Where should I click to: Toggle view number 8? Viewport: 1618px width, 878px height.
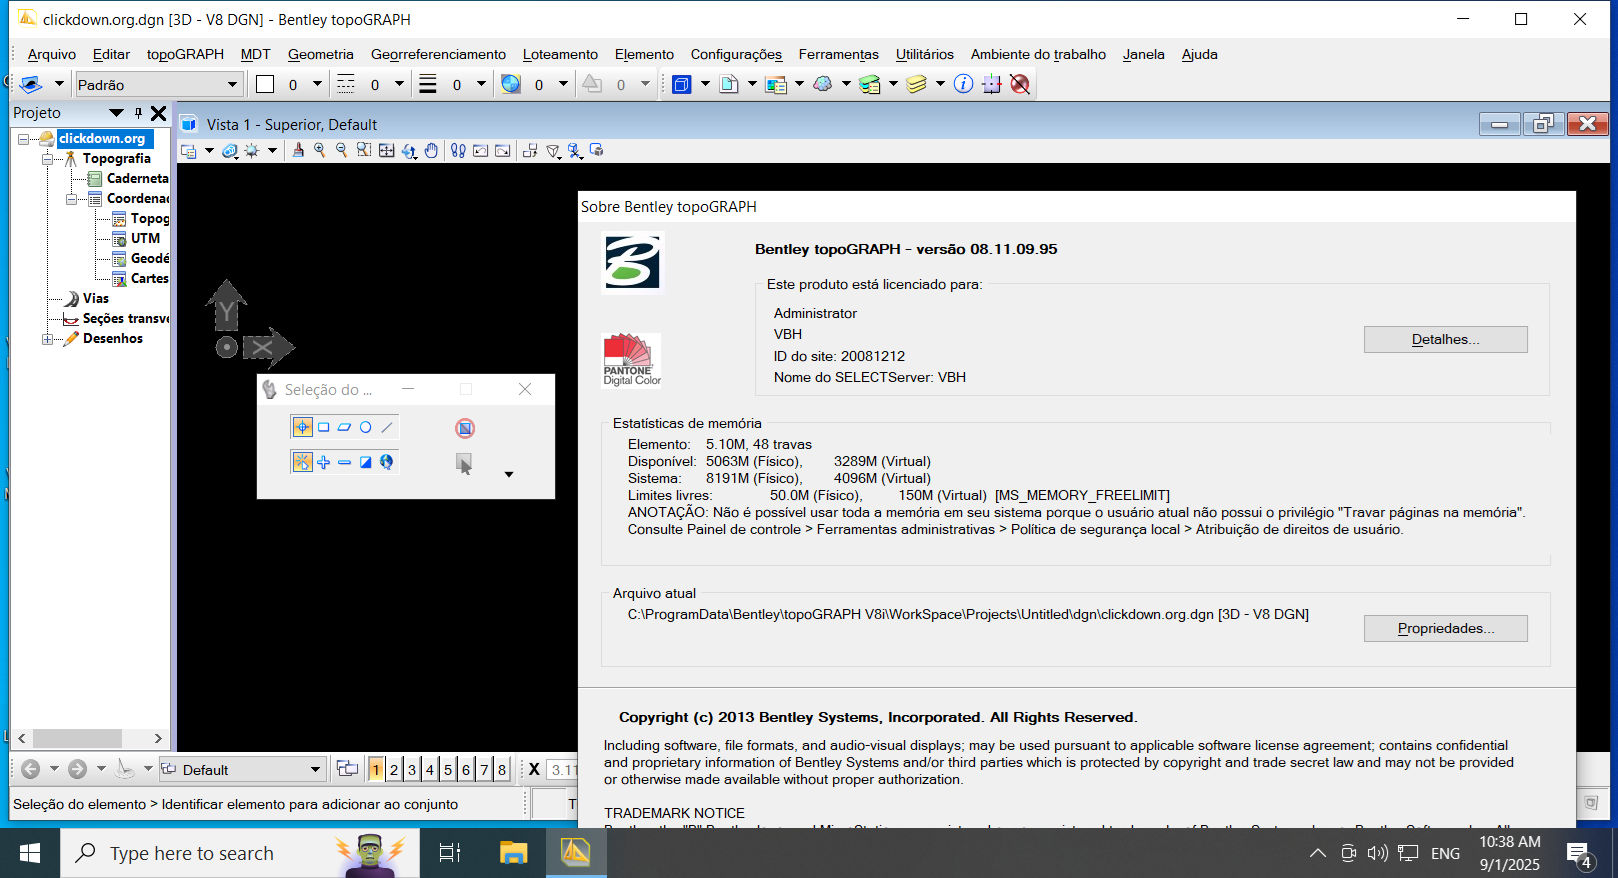[502, 769]
